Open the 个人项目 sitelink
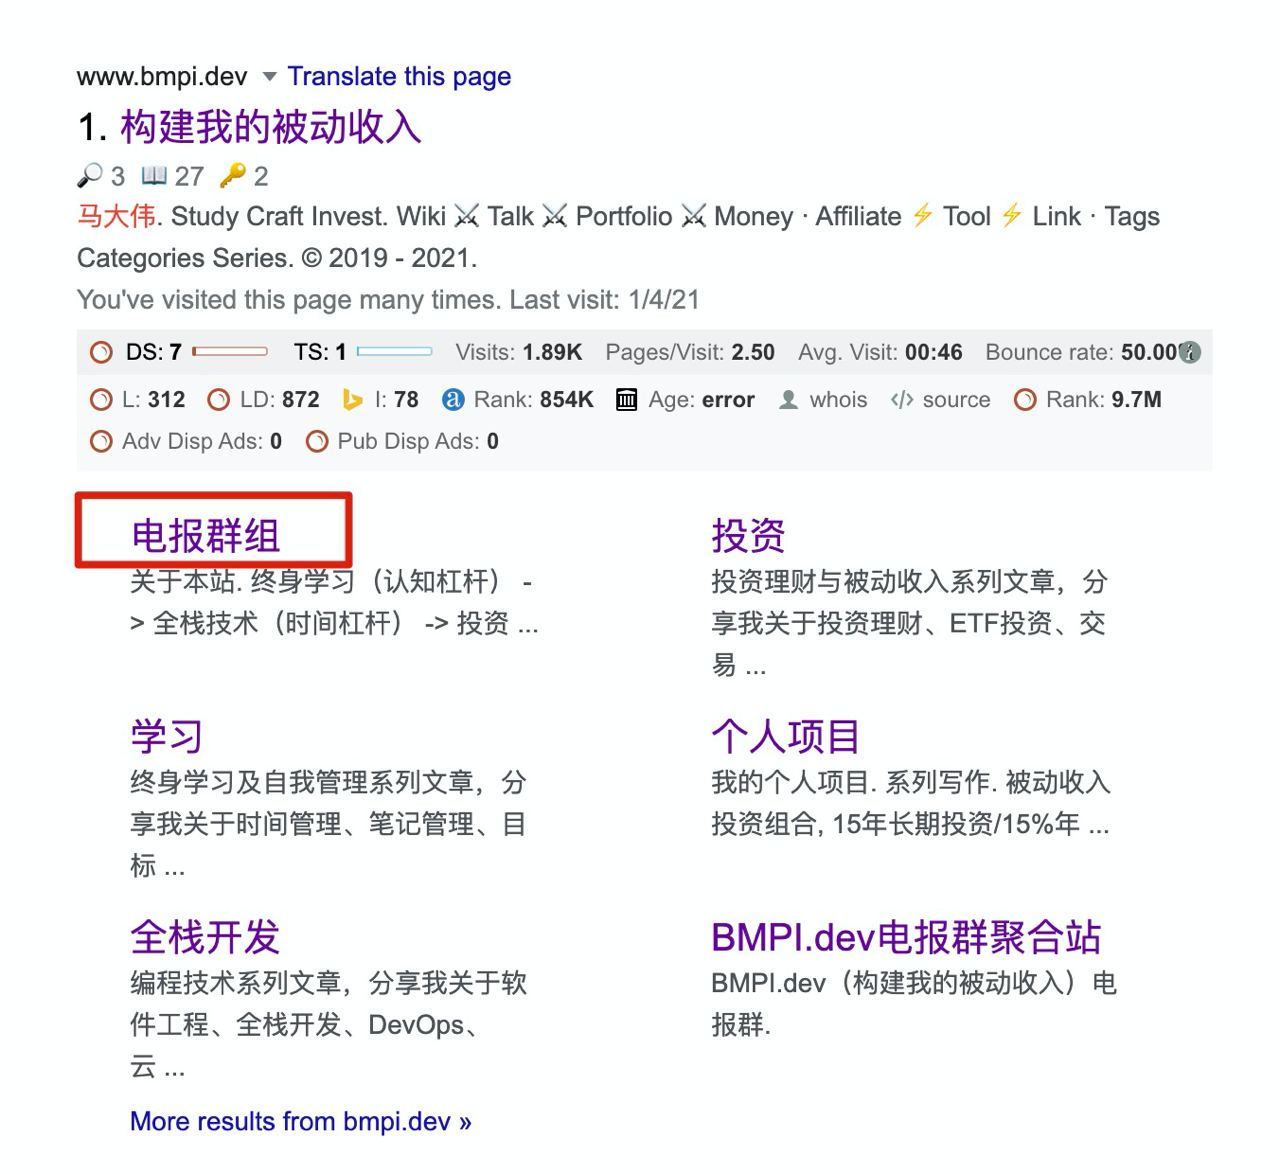This screenshot has height=1174, width=1280. (785, 737)
